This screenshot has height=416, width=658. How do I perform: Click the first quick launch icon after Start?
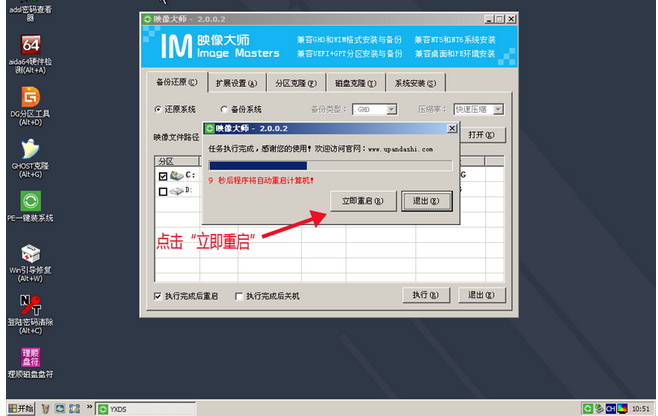pyautogui.click(x=45, y=408)
